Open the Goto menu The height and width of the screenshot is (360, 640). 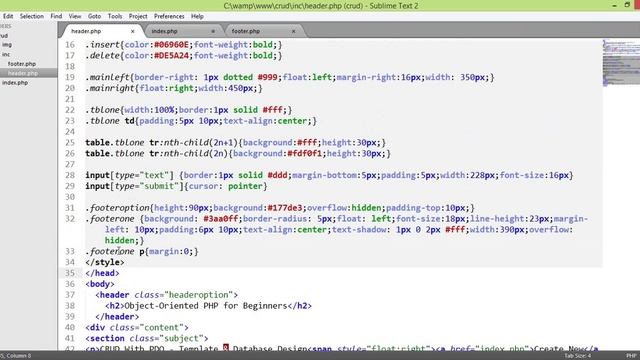(x=94, y=16)
